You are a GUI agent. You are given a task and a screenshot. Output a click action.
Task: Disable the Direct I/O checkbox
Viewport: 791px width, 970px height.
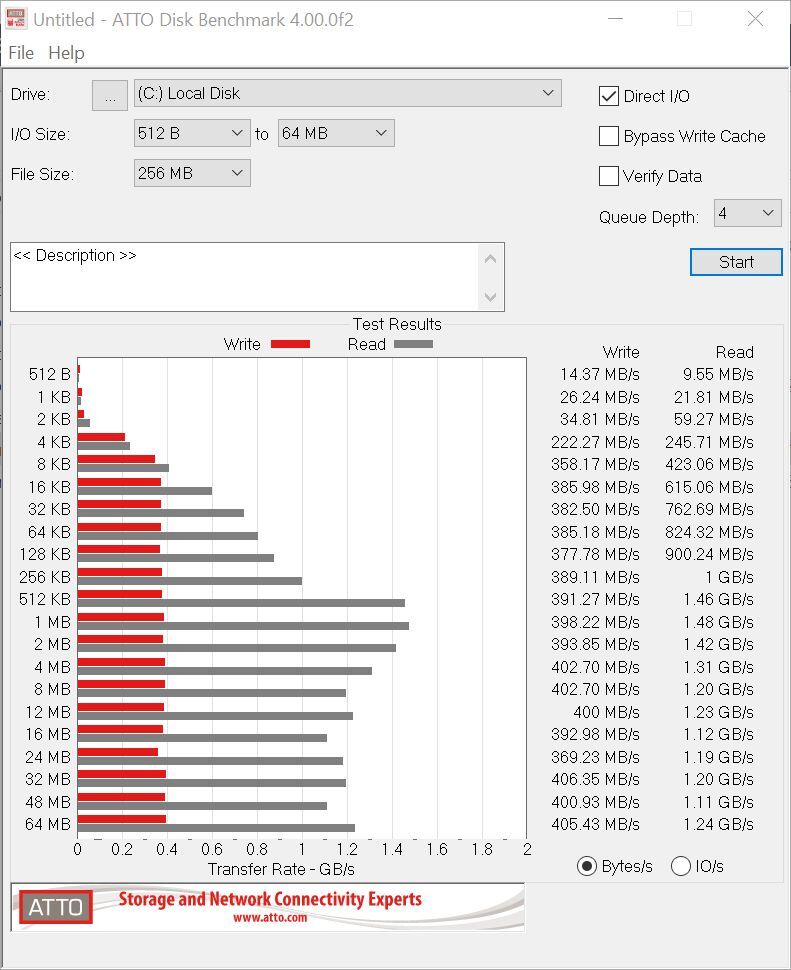pyautogui.click(x=609, y=96)
